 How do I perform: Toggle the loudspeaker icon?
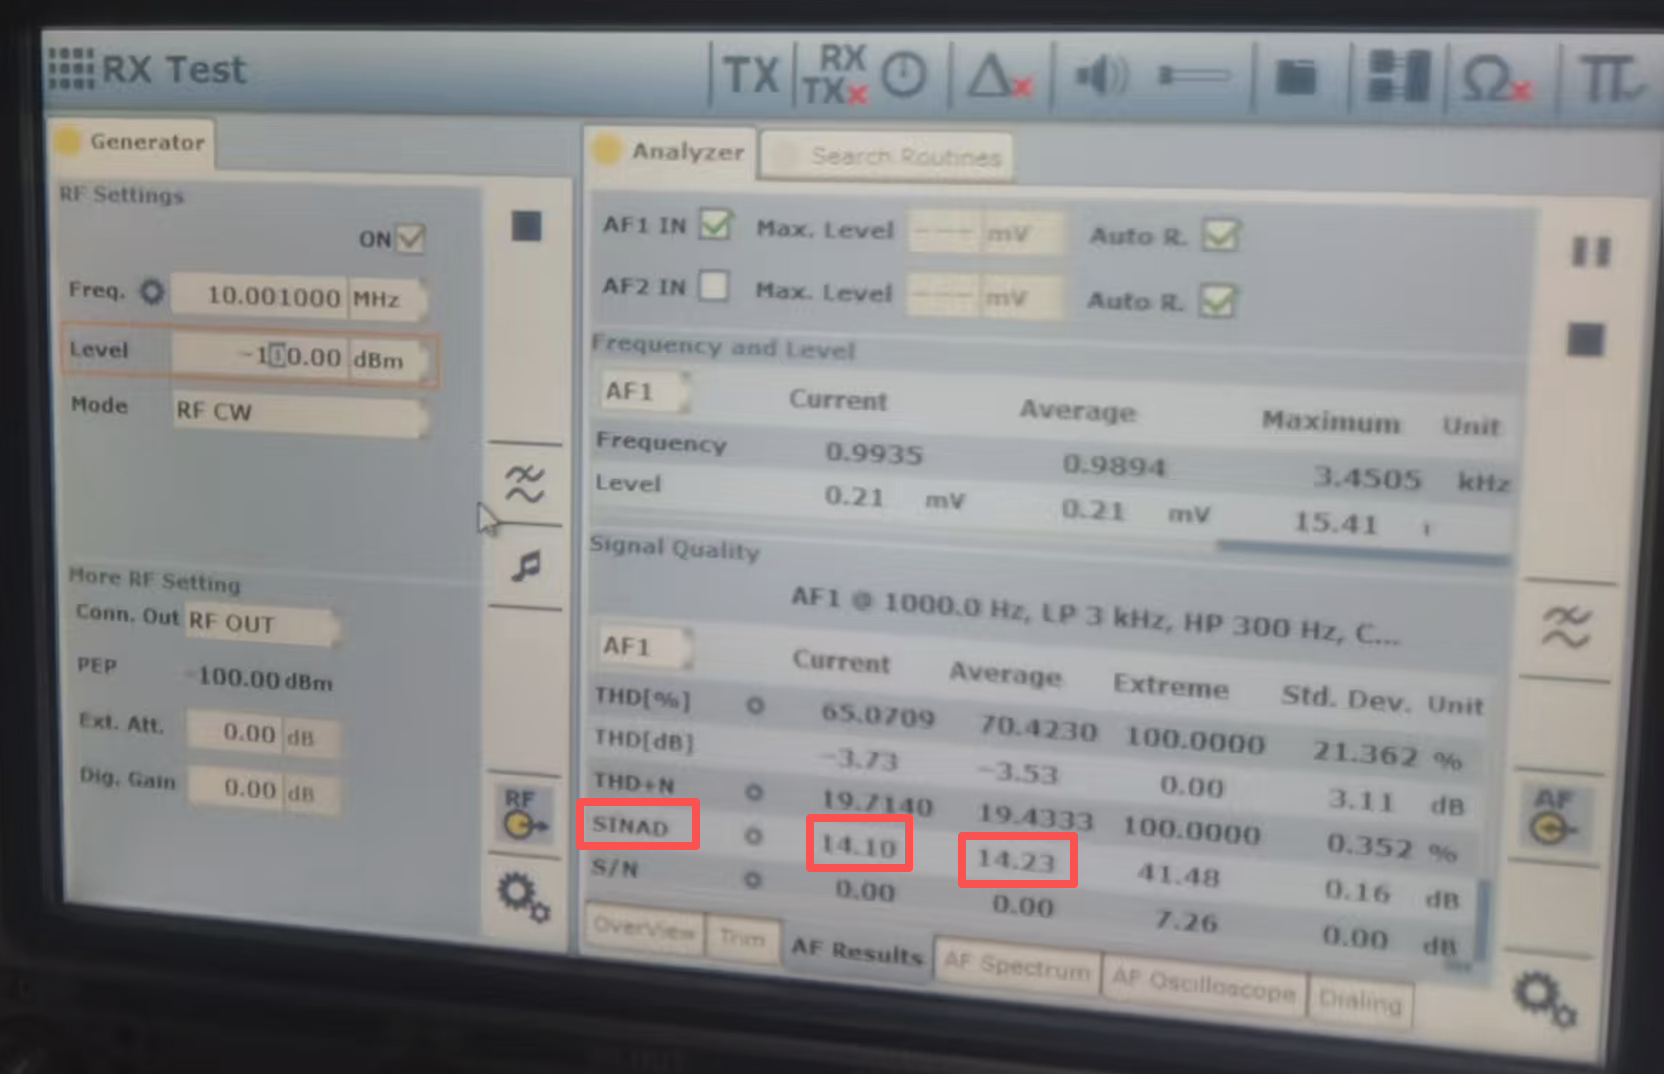coord(1101,76)
